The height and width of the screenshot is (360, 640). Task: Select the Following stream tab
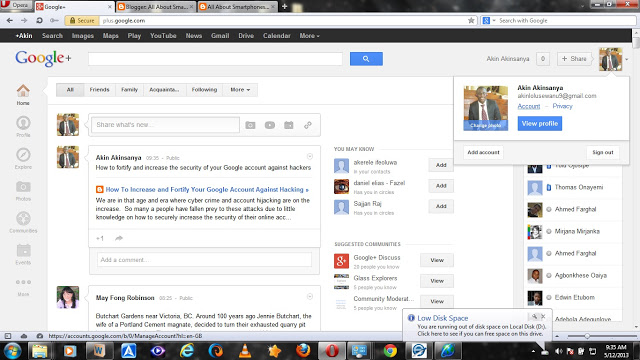(x=204, y=89)
